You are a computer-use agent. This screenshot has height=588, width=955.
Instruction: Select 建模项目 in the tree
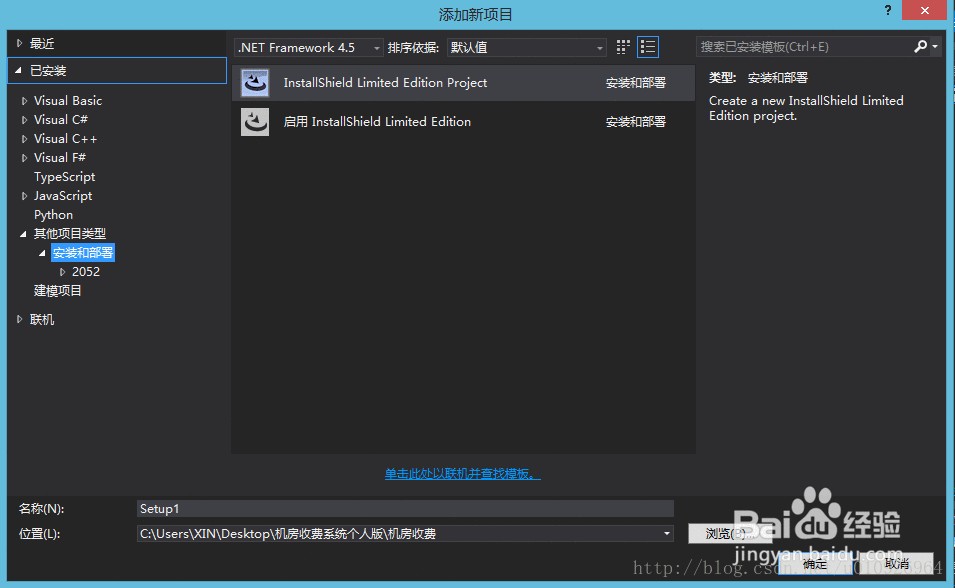[x=58, y=291]
